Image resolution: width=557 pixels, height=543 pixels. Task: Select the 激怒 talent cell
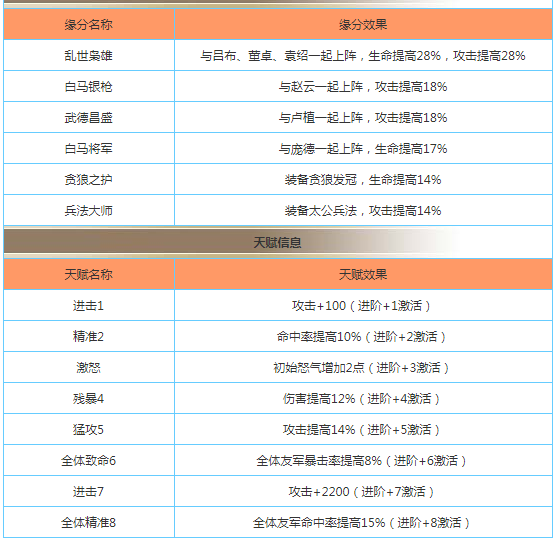(x=89, y=367)
